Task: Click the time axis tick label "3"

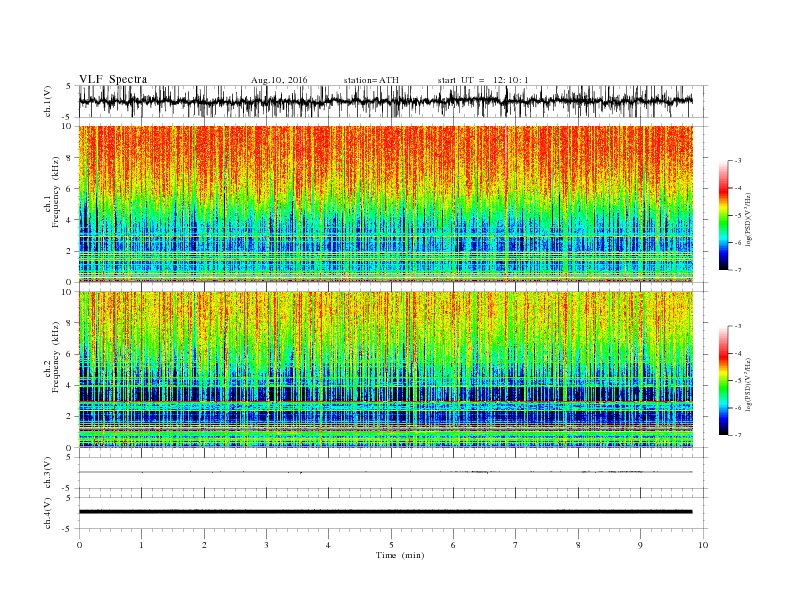Action: pyautogui.click(x=266, y=545)
